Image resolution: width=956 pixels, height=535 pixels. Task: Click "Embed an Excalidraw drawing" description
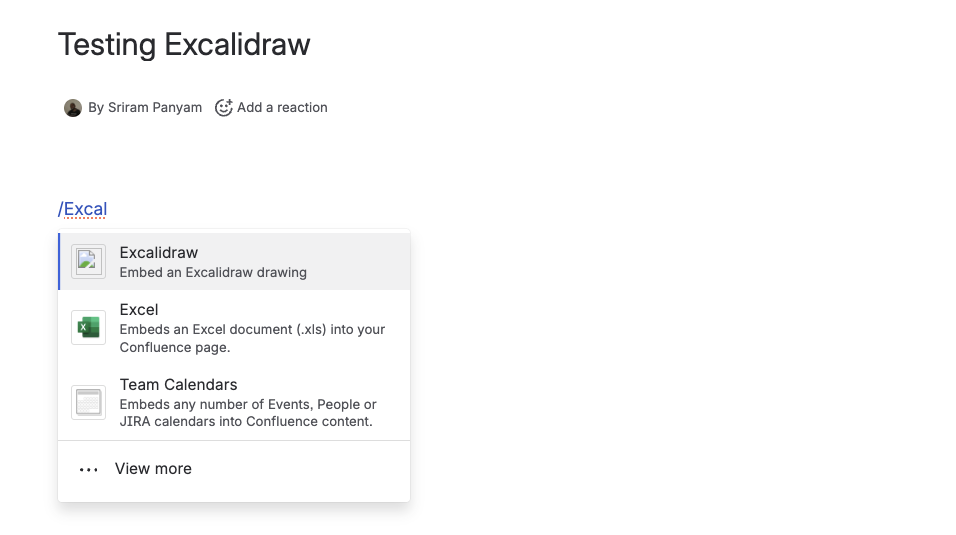[x=213, y=272]
